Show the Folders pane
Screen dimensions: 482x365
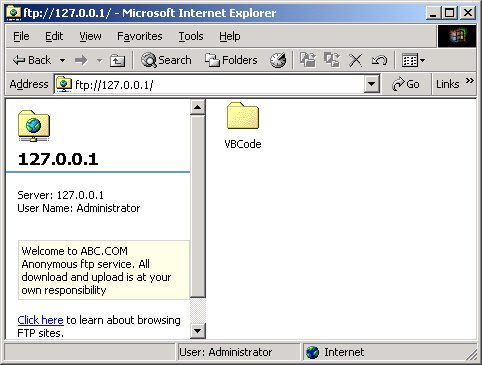coord(231,60)
